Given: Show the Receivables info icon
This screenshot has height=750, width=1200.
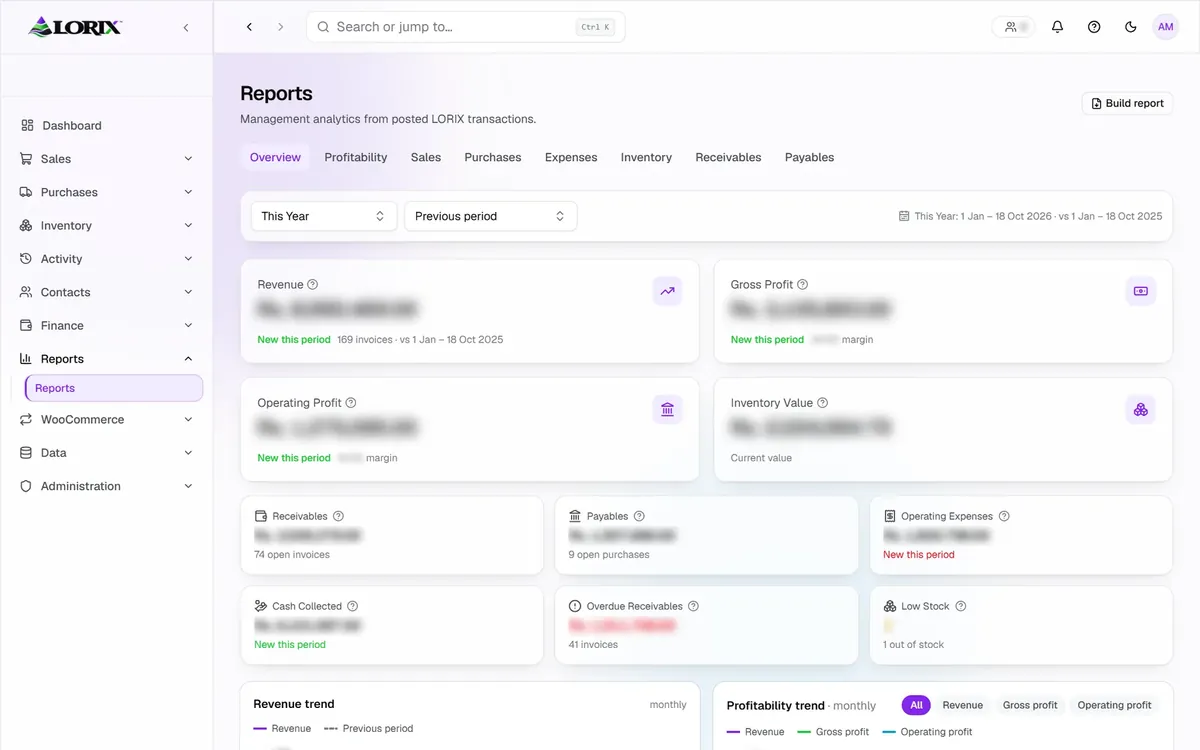Looking at the screenshot, I should click(x=338, y=516).
